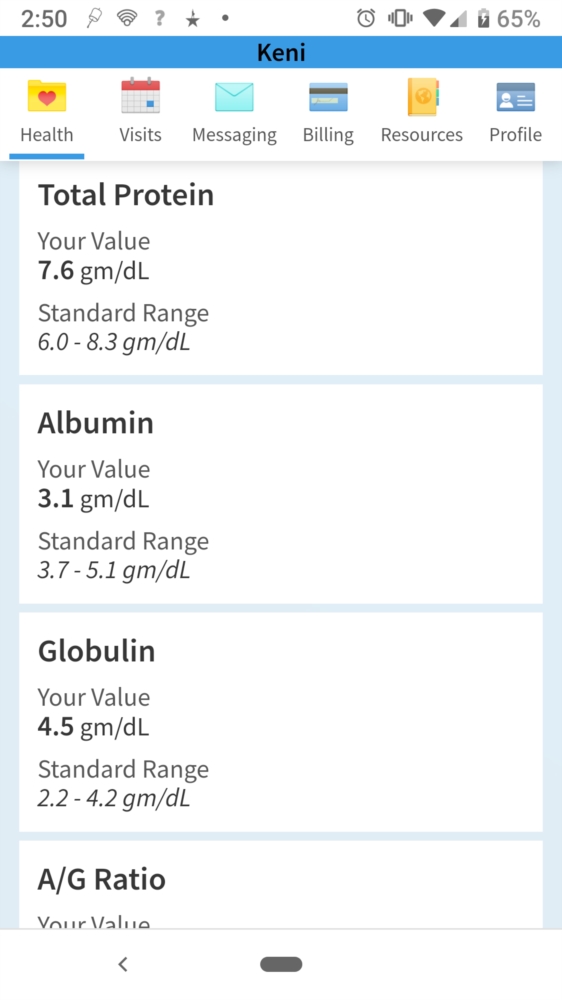Open the Total Protein result card
562x1000 pixels.
(x=281, y=268)
